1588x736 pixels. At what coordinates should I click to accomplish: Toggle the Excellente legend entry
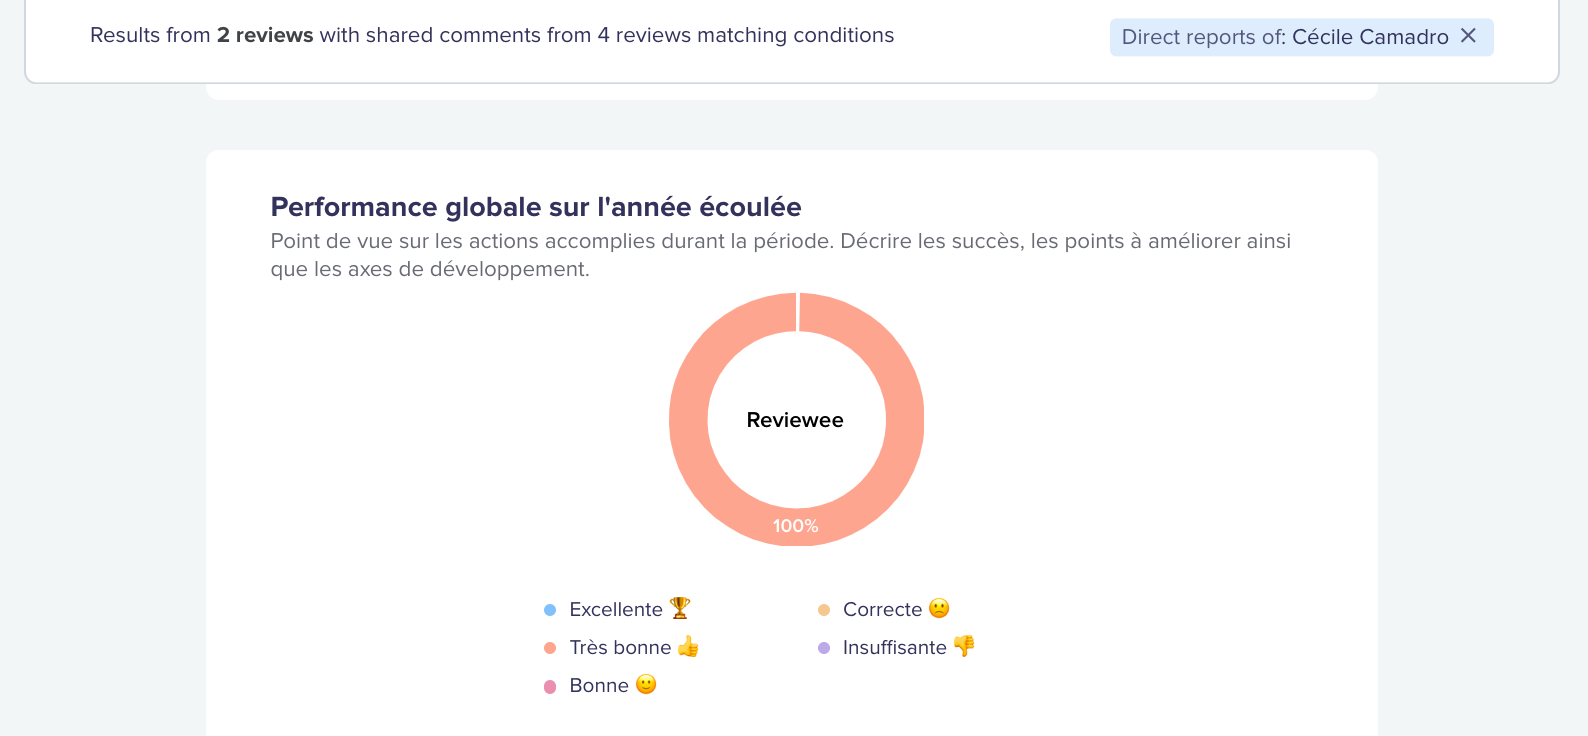616,609
